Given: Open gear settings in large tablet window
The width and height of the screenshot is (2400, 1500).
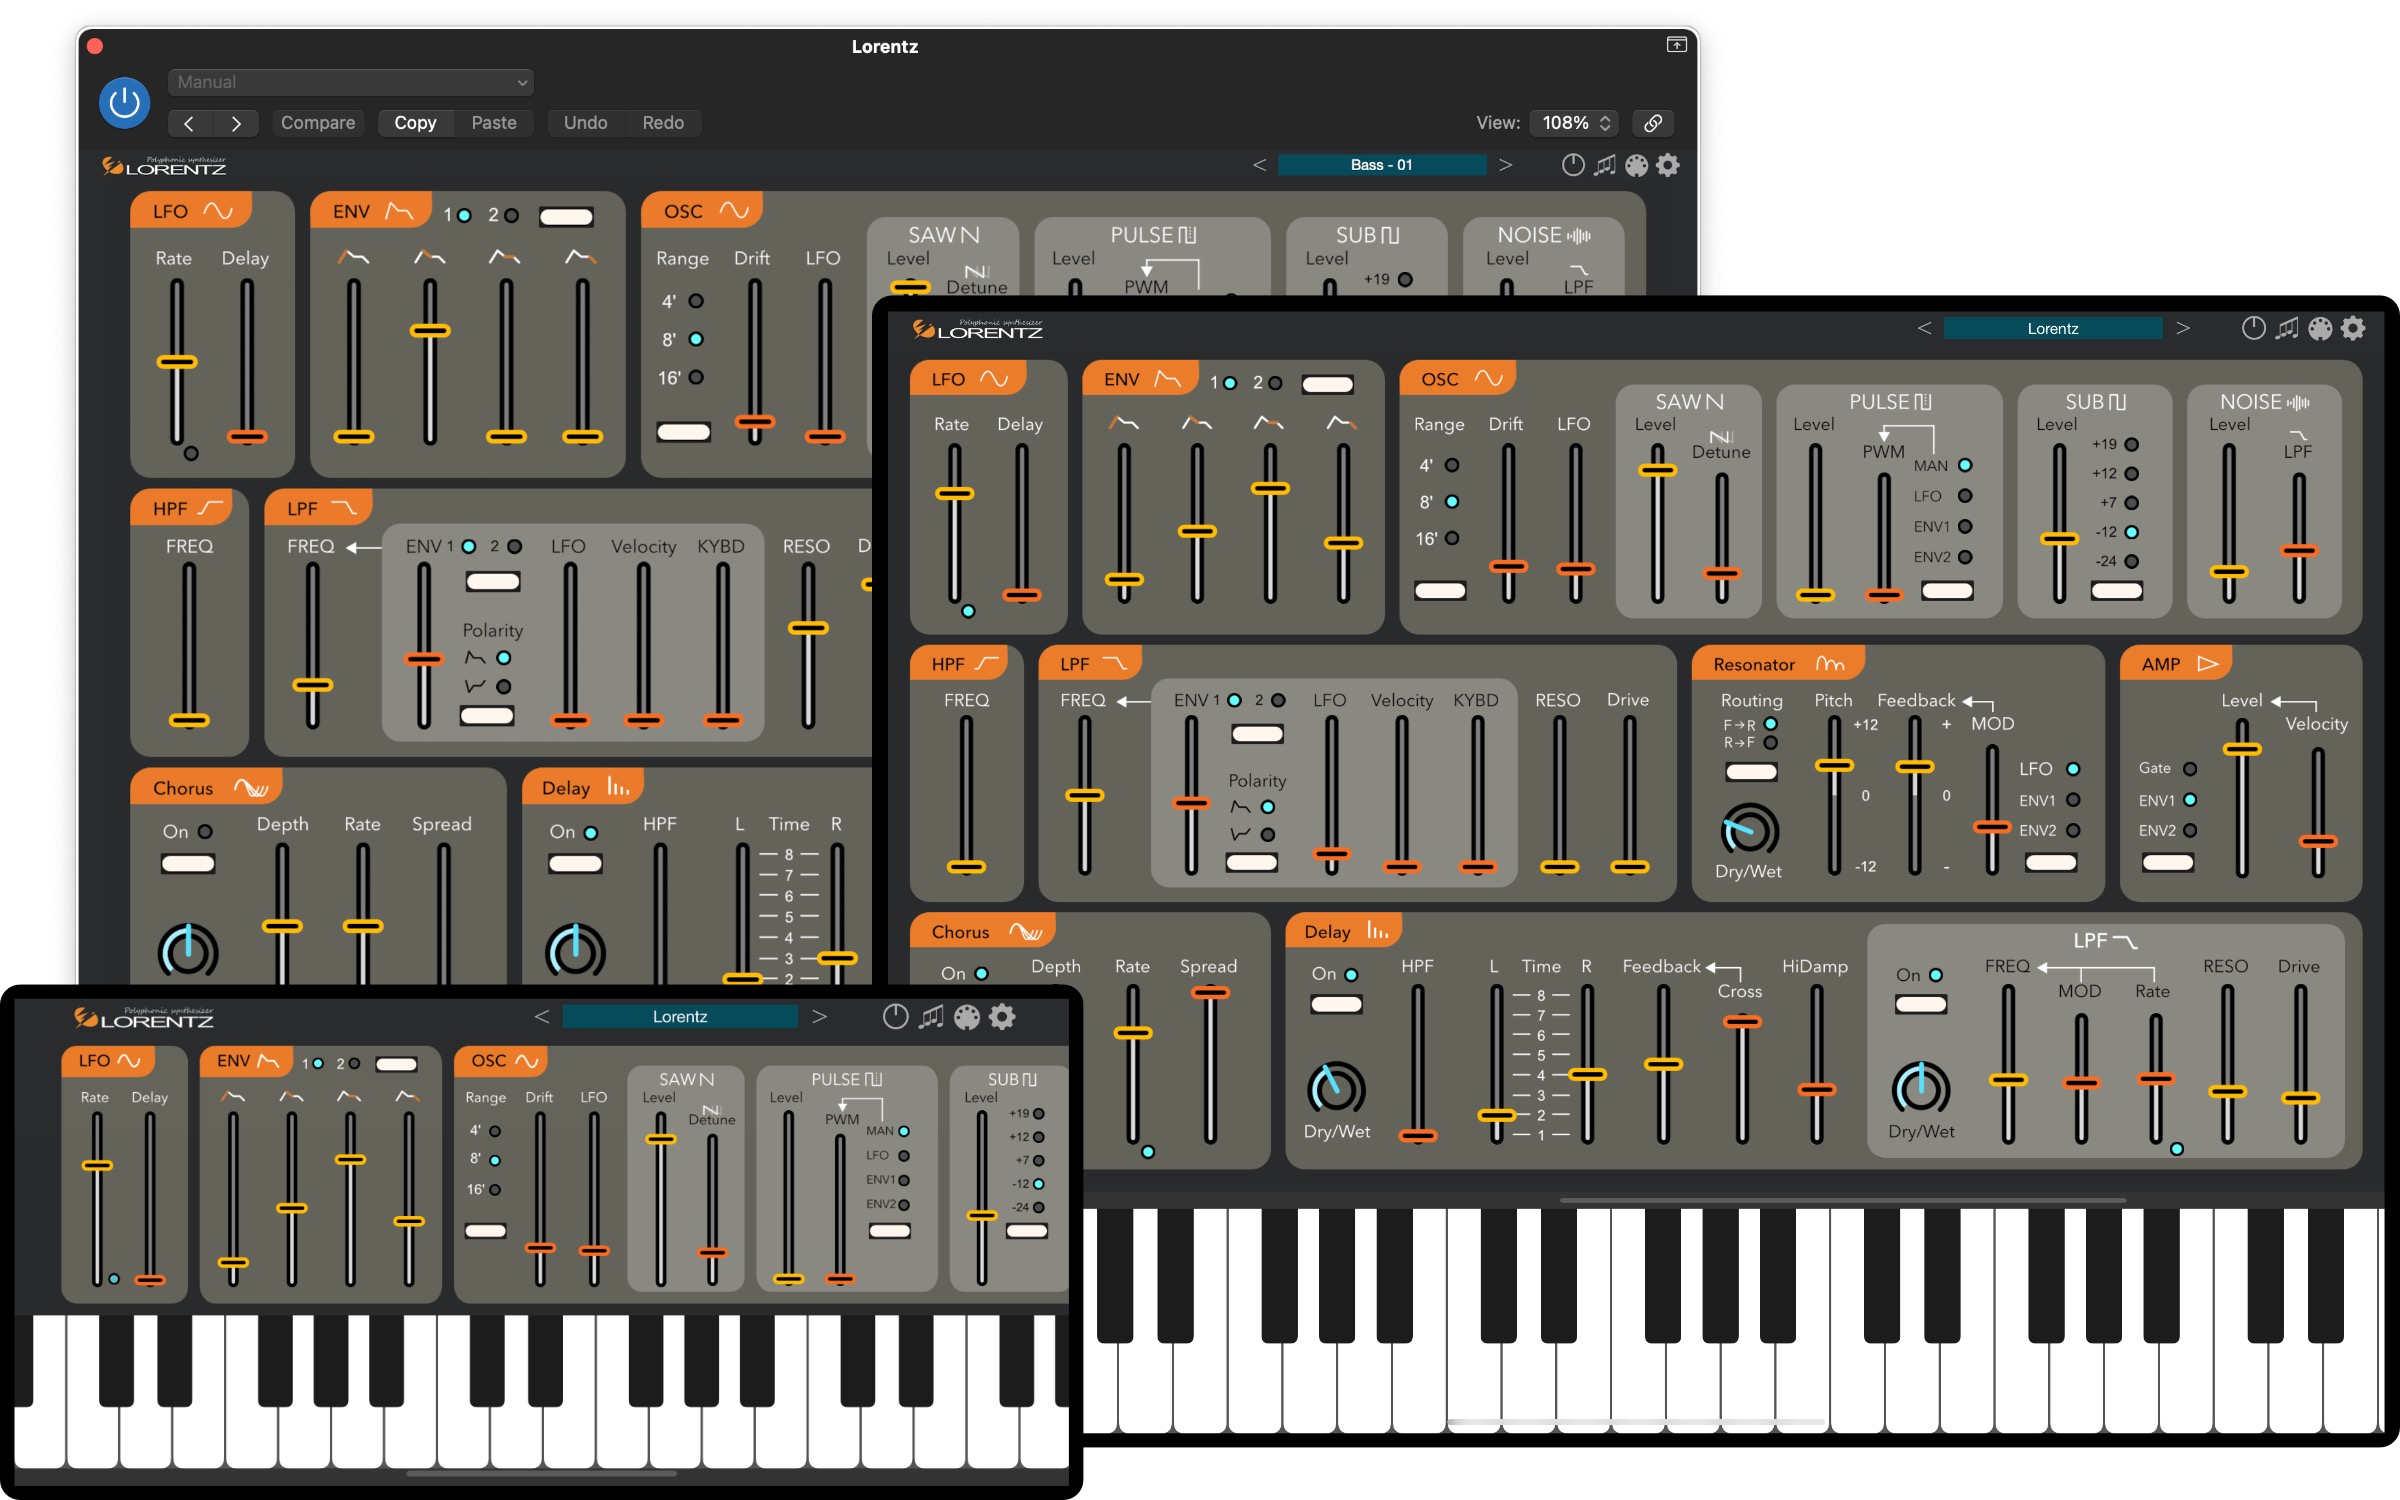Looking at the screenshot, I should pyautogui.click(x=2354, y=328).
